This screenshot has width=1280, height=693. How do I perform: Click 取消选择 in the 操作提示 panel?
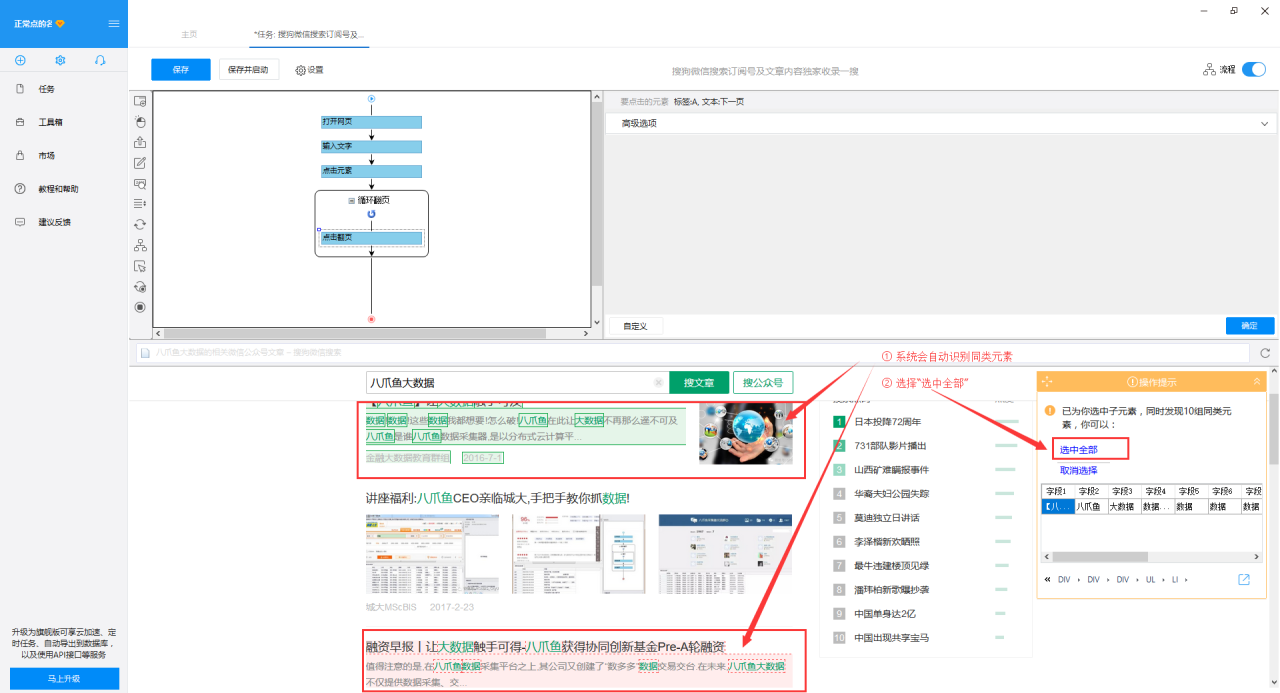(x=1079, y=470)
